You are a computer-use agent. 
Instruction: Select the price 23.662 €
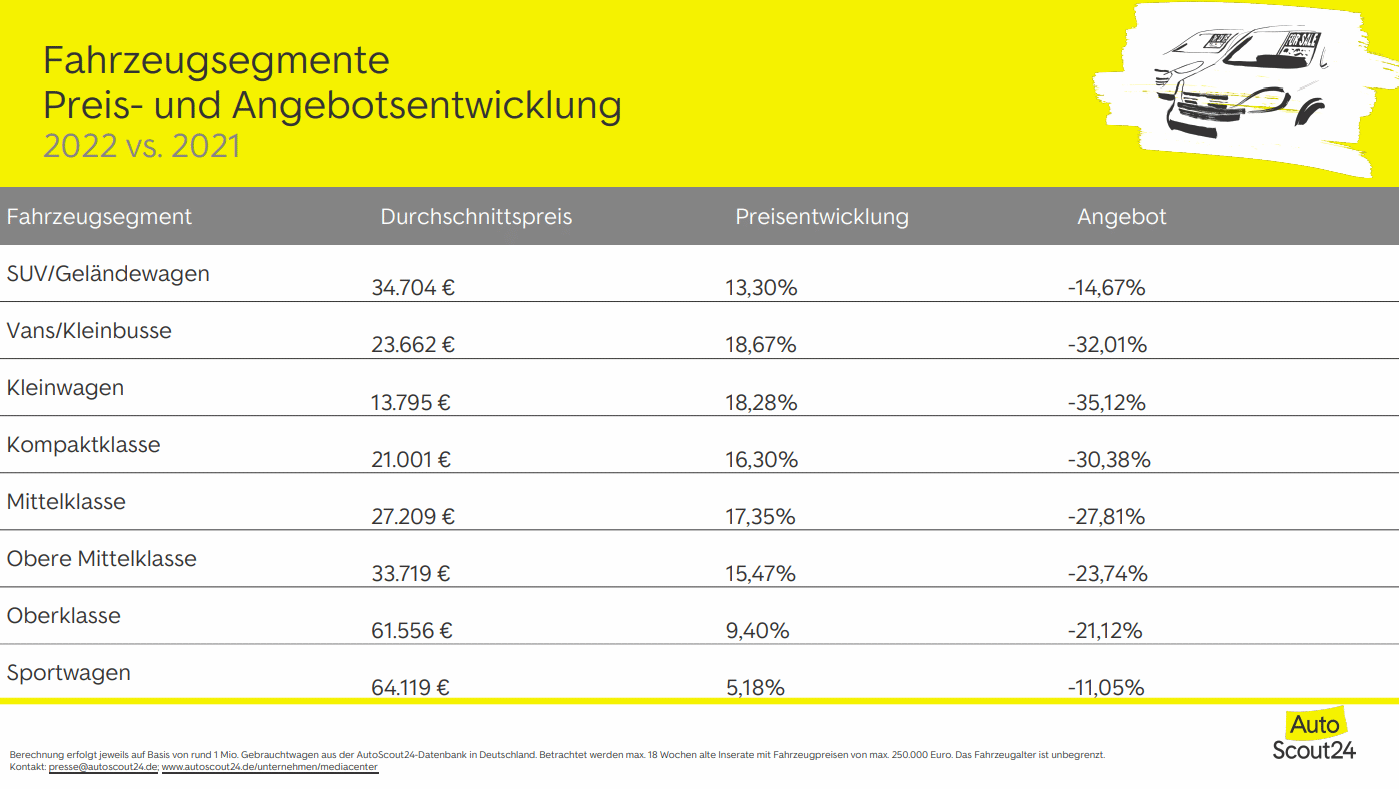coord(413,345)
